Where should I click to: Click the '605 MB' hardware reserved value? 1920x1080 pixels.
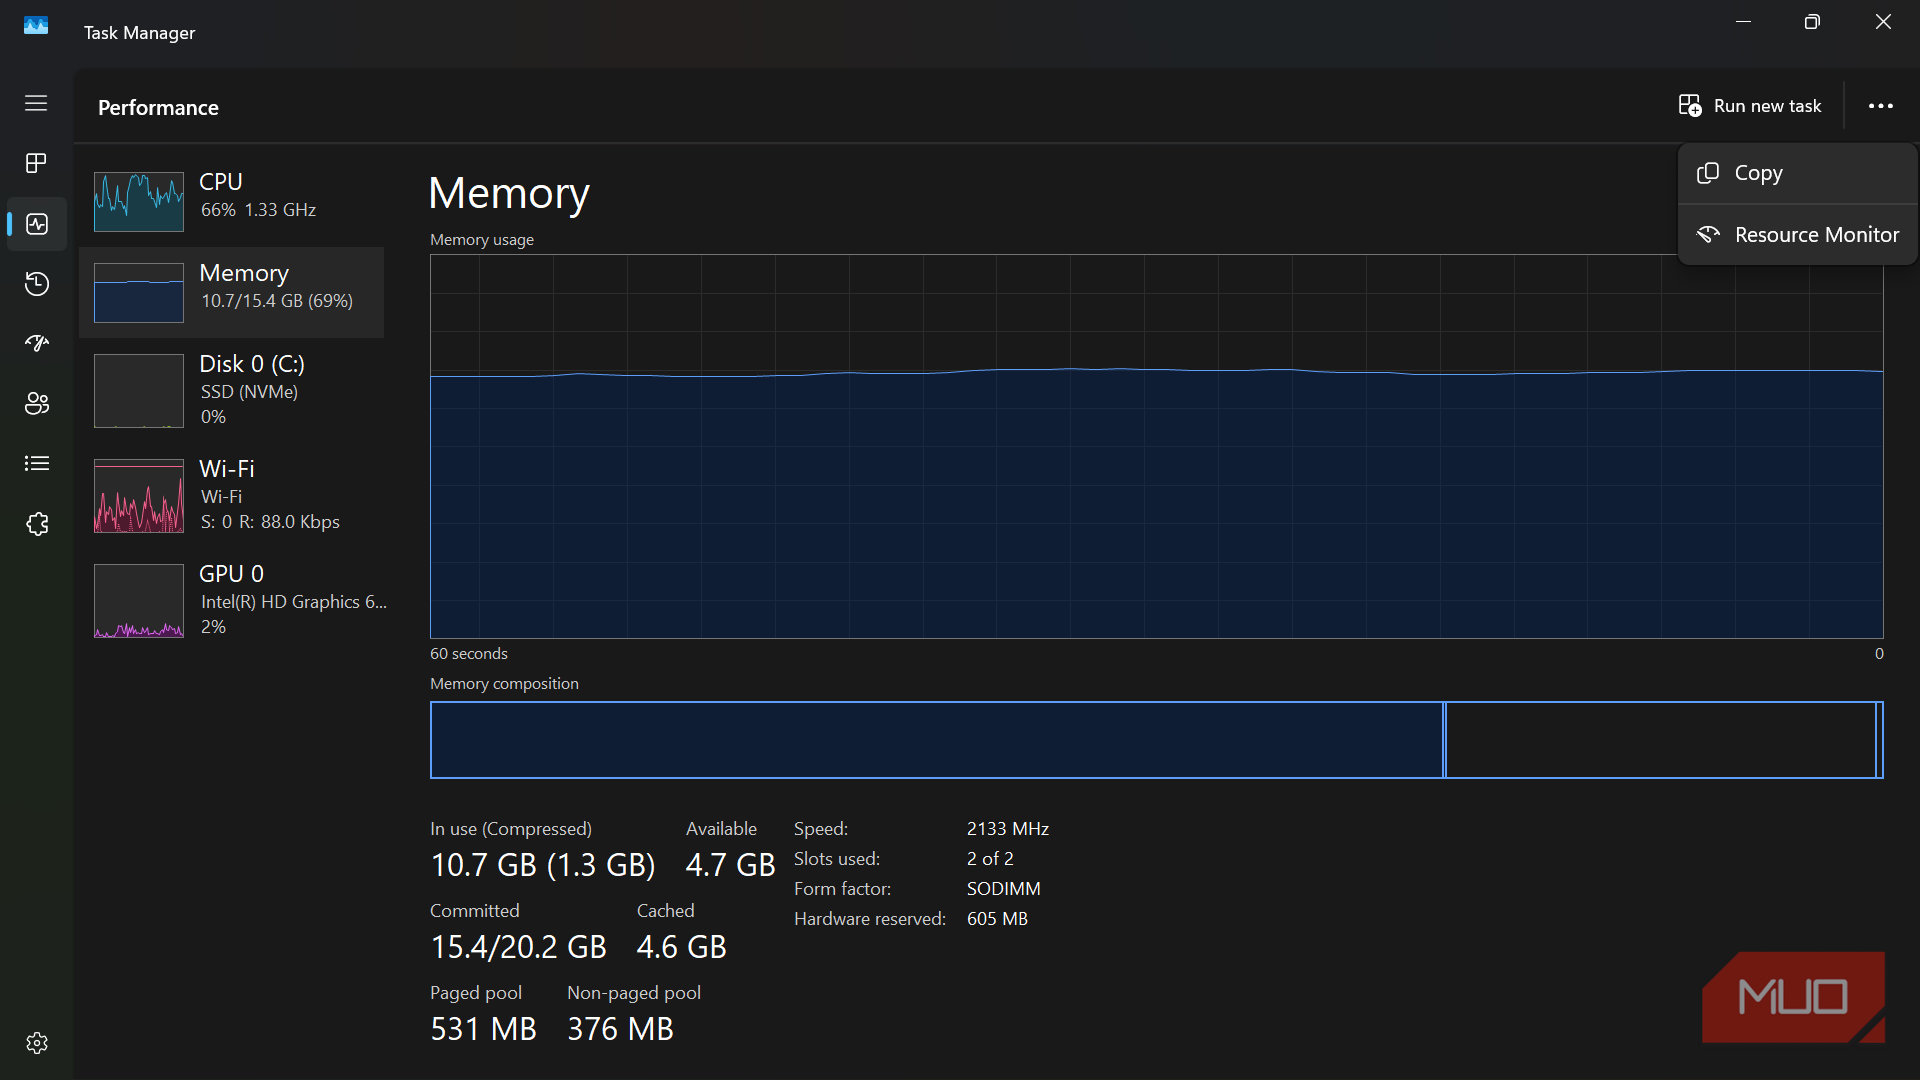pyautogui.click(x=997, y=919)
